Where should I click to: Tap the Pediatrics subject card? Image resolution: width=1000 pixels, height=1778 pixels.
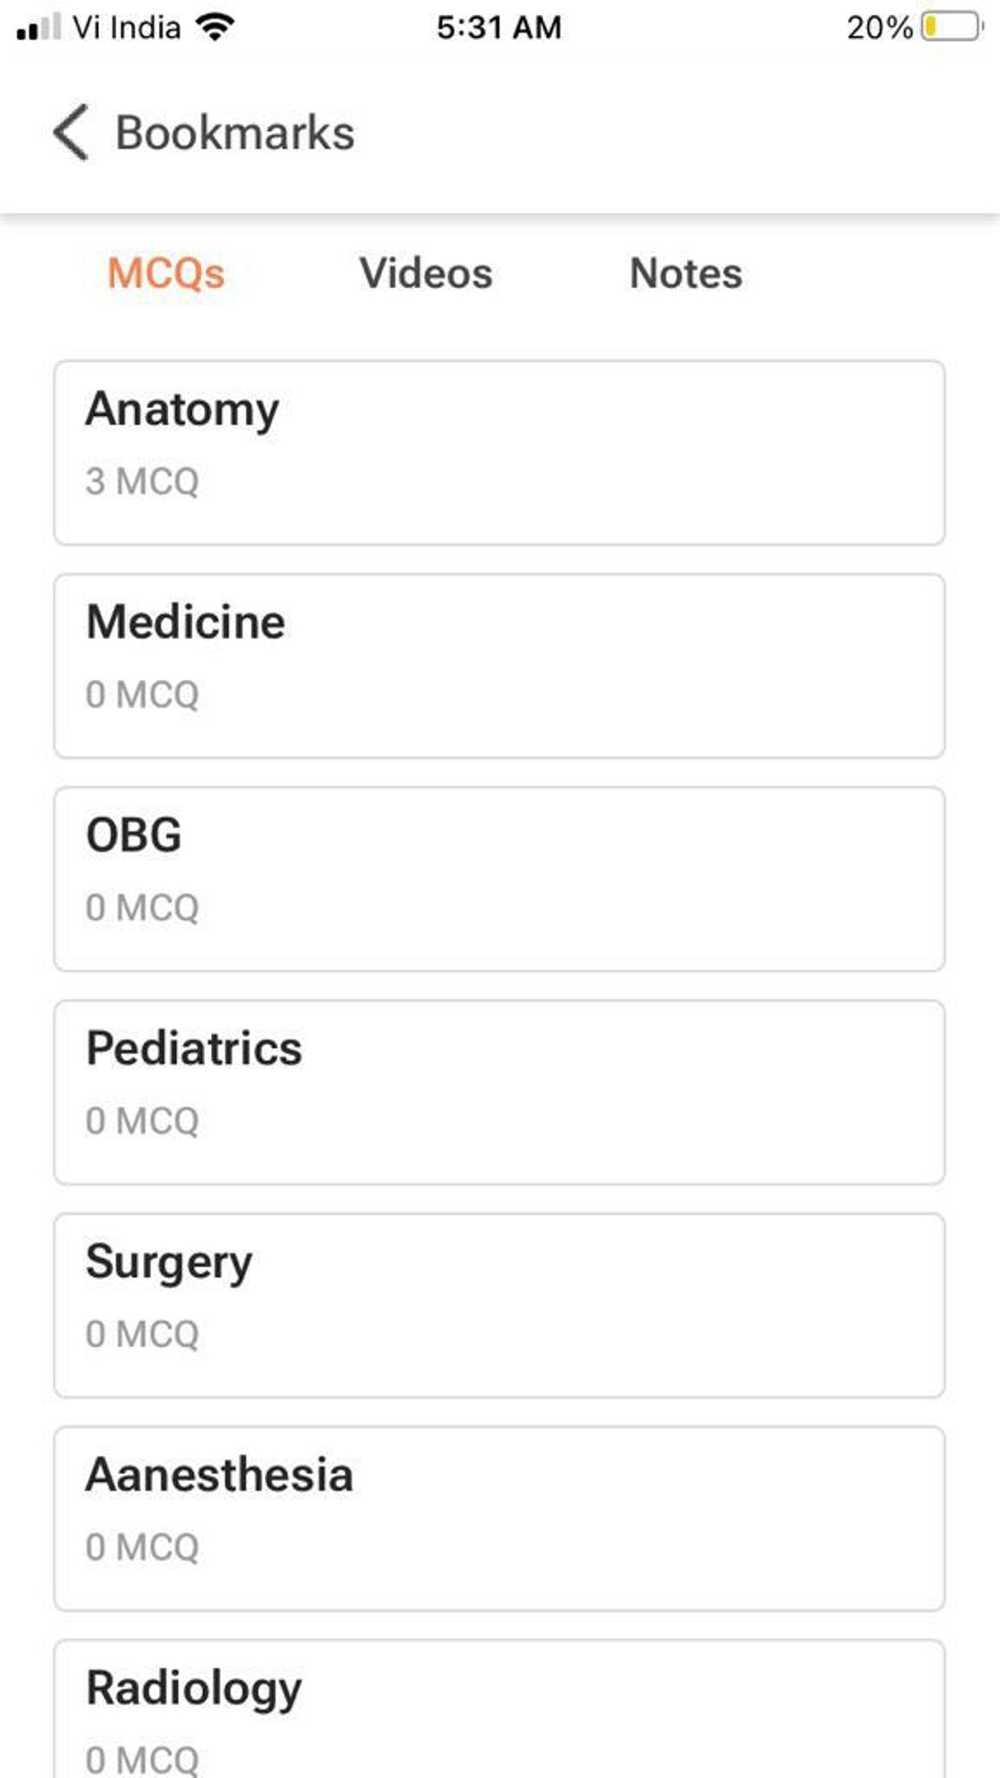pyautogui.click(x=499, y=1092)
